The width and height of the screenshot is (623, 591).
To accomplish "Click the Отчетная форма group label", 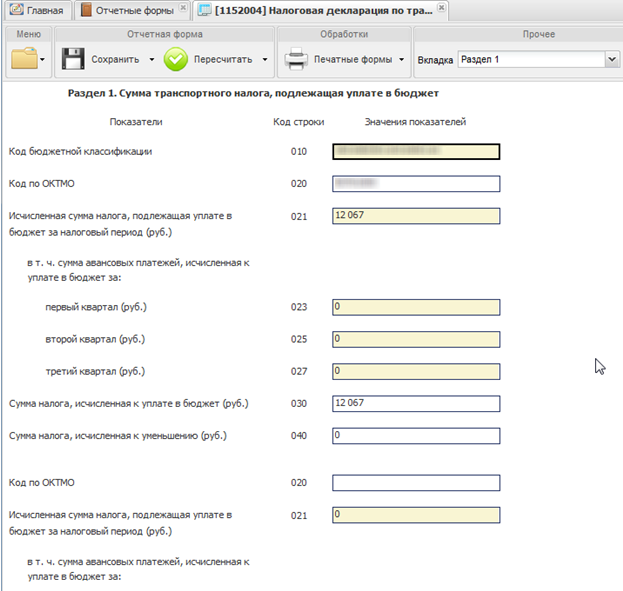I will [165, 34].
